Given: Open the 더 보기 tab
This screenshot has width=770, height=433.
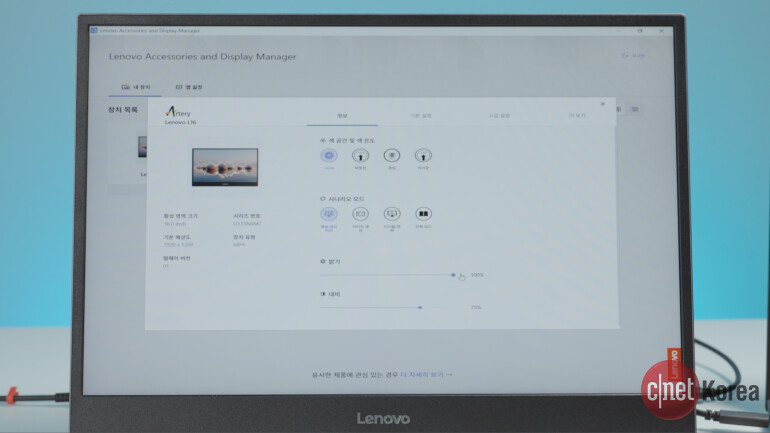Looking at the screenshot, I should 577,116.
